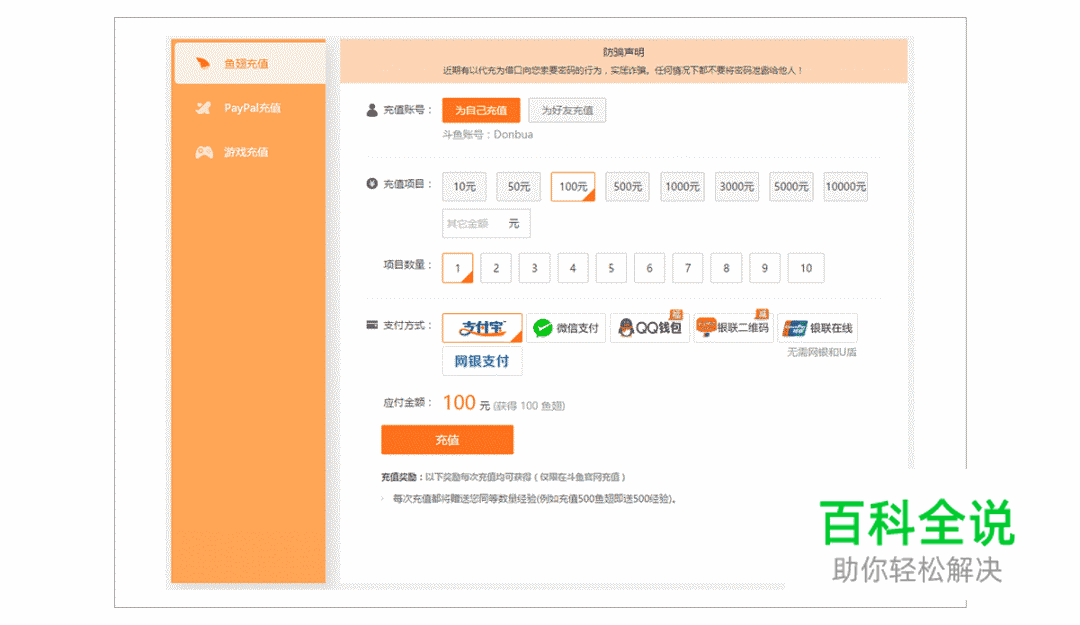Choose the 10000元 recharge option
This screenshot has width=1080, height=625.
(845, 187)
